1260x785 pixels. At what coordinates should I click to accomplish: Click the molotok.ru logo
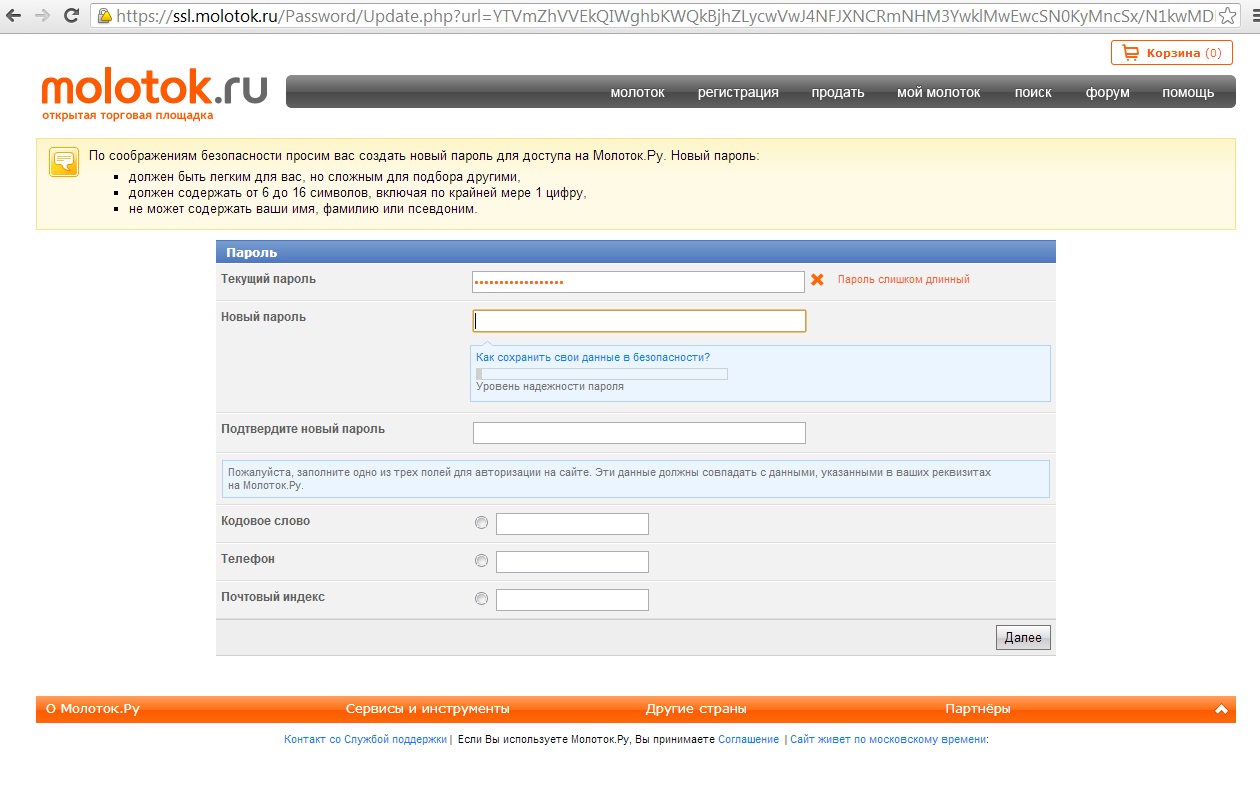click(x=154, y=89)
